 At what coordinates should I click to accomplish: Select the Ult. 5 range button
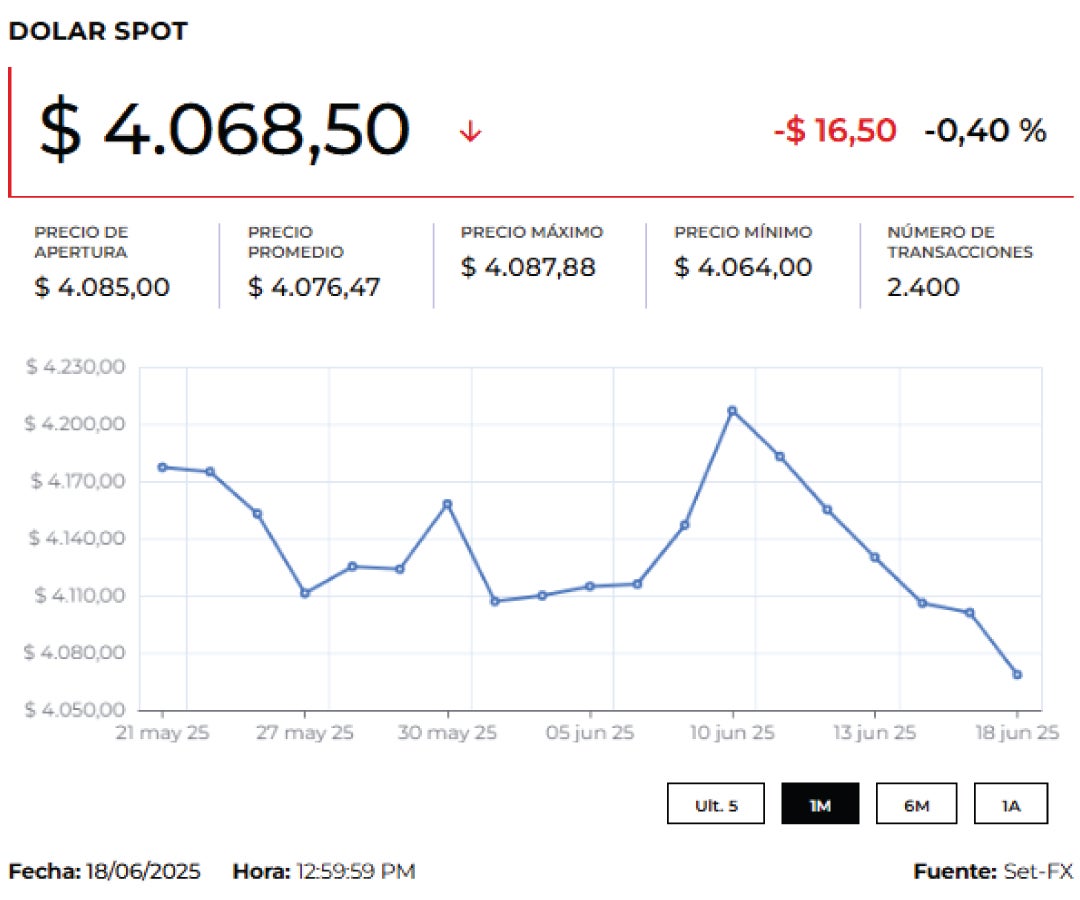[716, 804]
